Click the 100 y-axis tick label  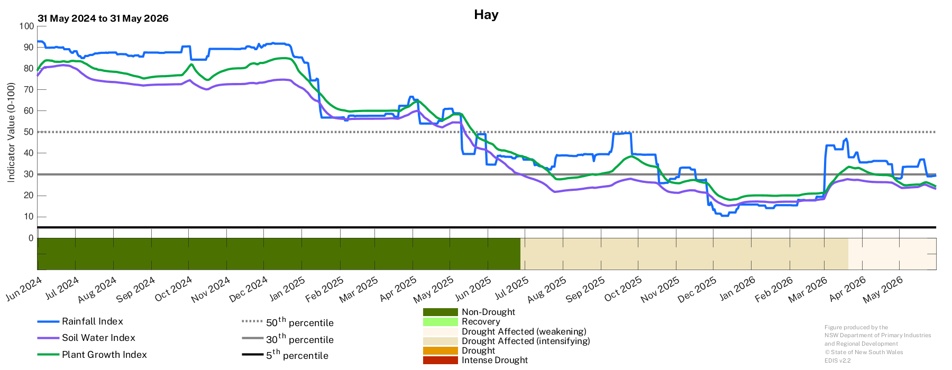coord(27,26)
